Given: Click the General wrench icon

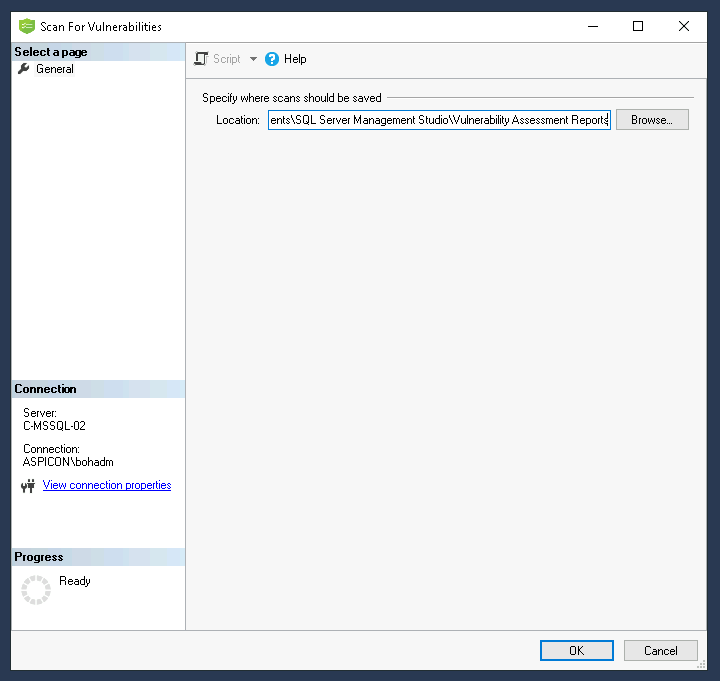Looking at the screenshot, I should coord(23,69).
